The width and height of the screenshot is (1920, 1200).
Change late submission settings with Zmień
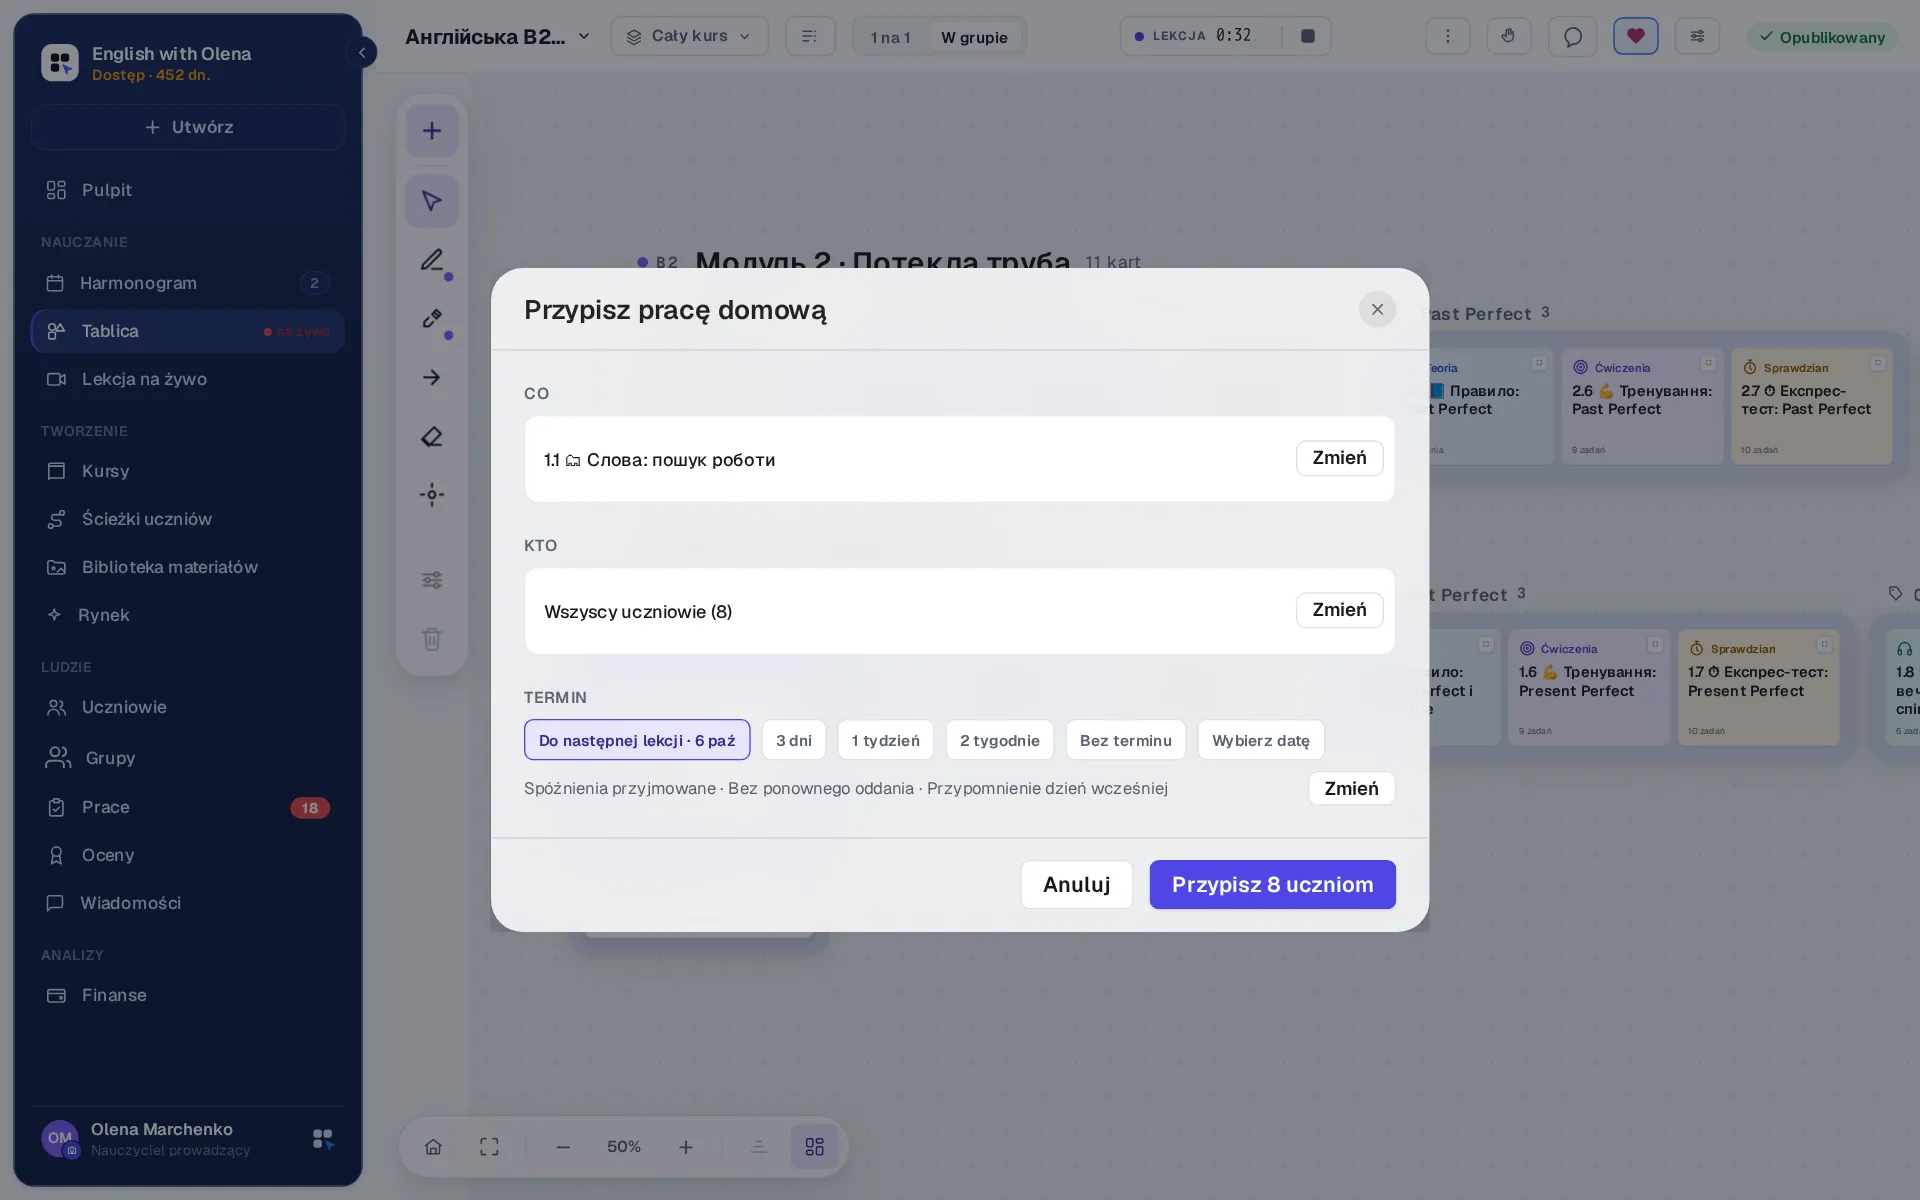tap(1352, 788)
